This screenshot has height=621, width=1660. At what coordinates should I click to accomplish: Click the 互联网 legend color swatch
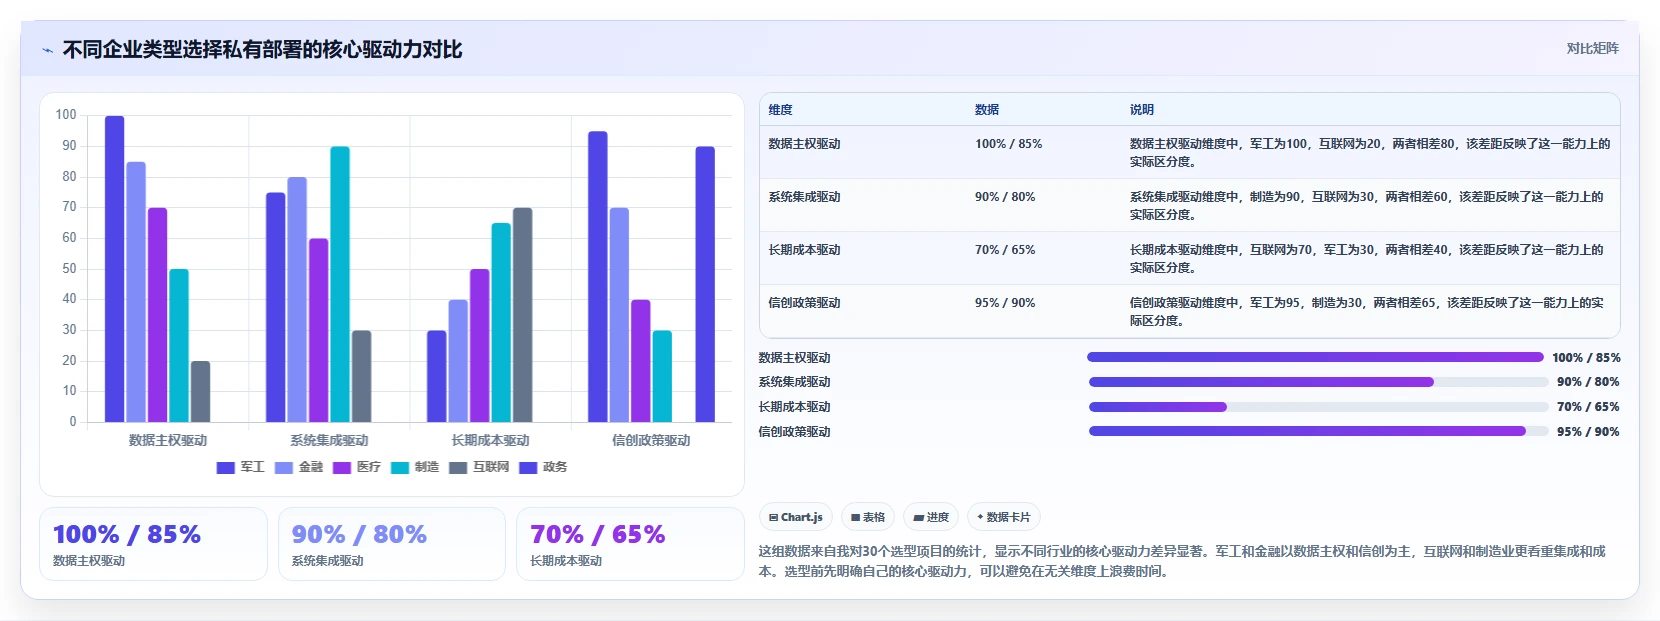coord(458,467)
